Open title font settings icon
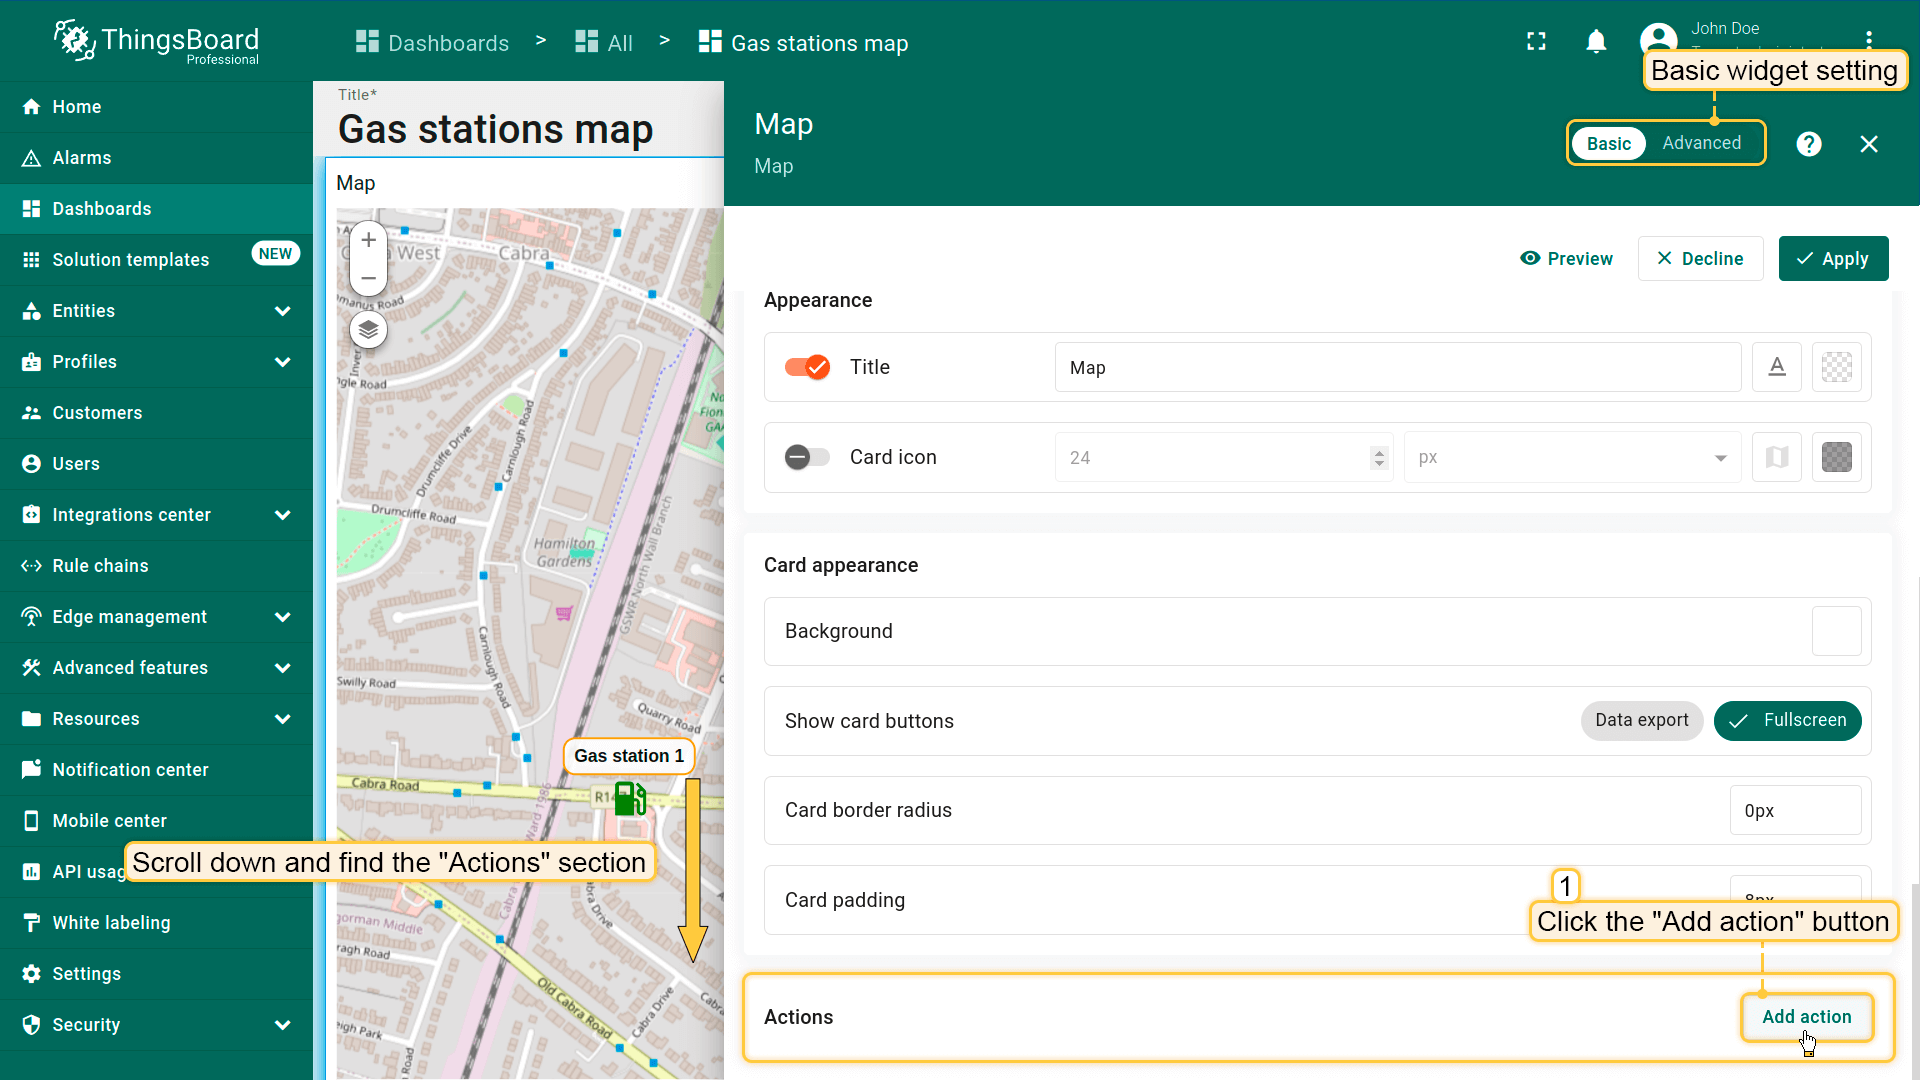1920x1080 pixels. pyautogui.click(x=1777, y=367)
